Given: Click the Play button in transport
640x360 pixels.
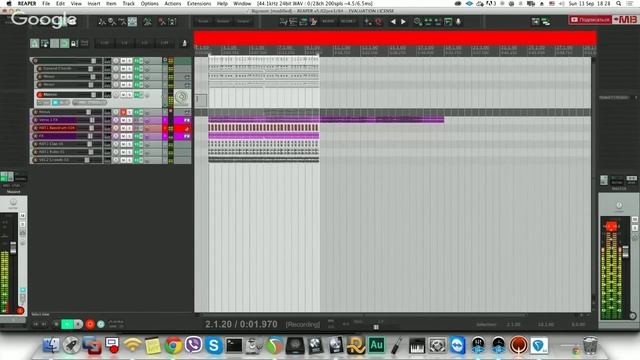Looking at the screenshot, I should coord(67,324).
